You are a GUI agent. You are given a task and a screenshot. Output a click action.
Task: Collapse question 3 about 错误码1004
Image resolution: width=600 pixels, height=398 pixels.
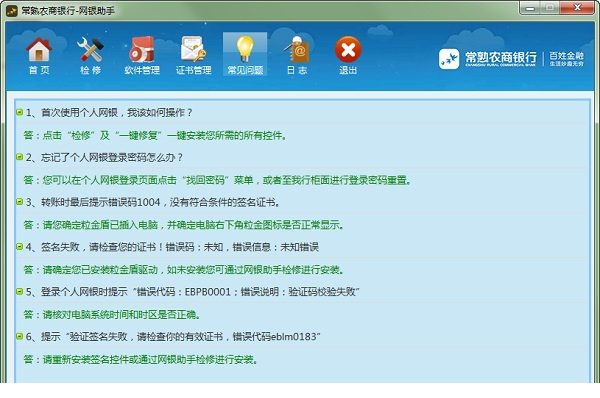[20, 202]
